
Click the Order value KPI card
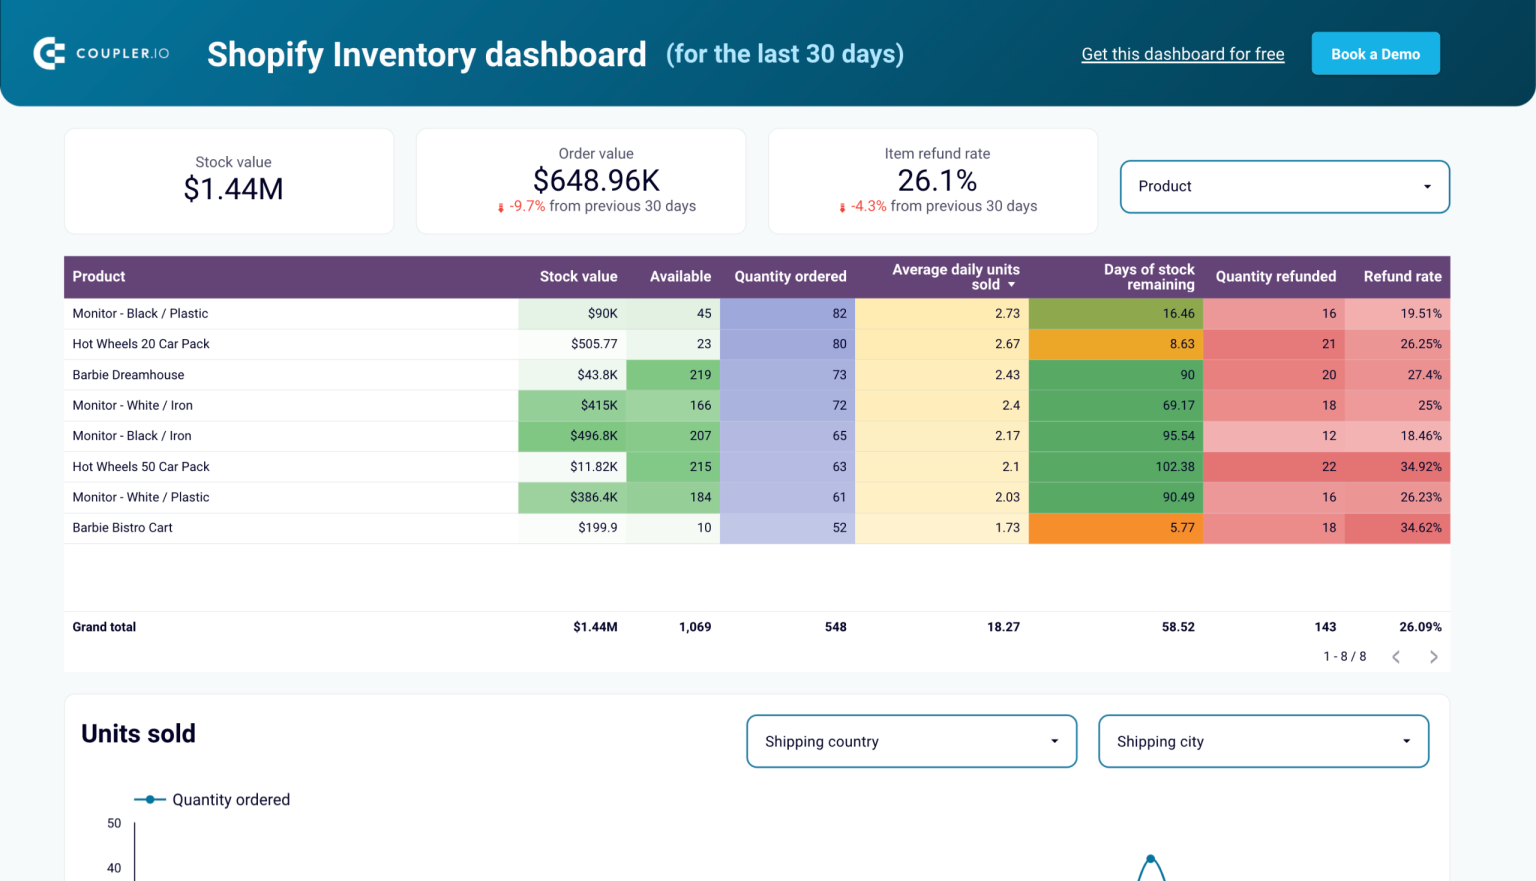click(x=581, y=181)
